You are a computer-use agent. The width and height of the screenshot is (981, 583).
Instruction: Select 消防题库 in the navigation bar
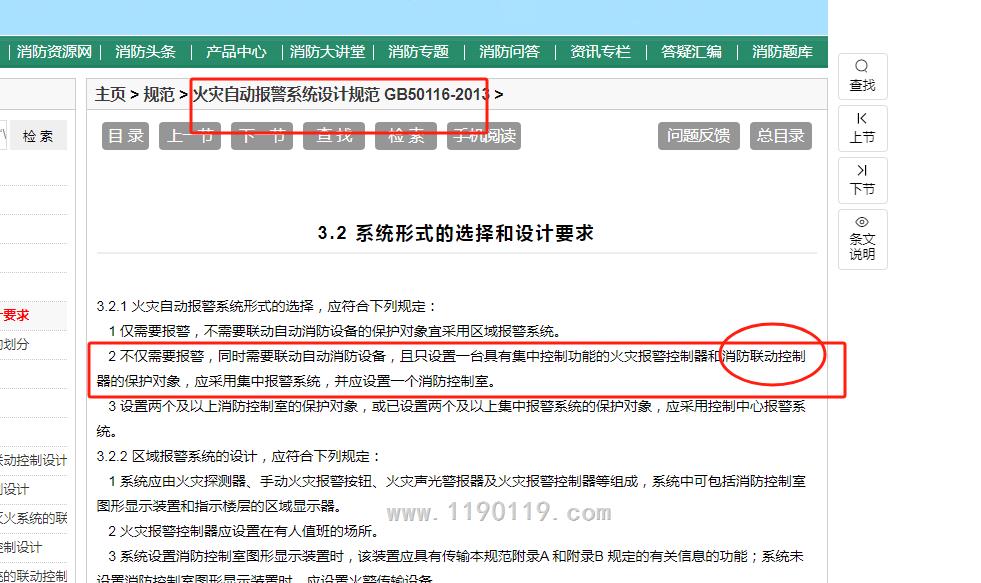click(x=782, y=52)
